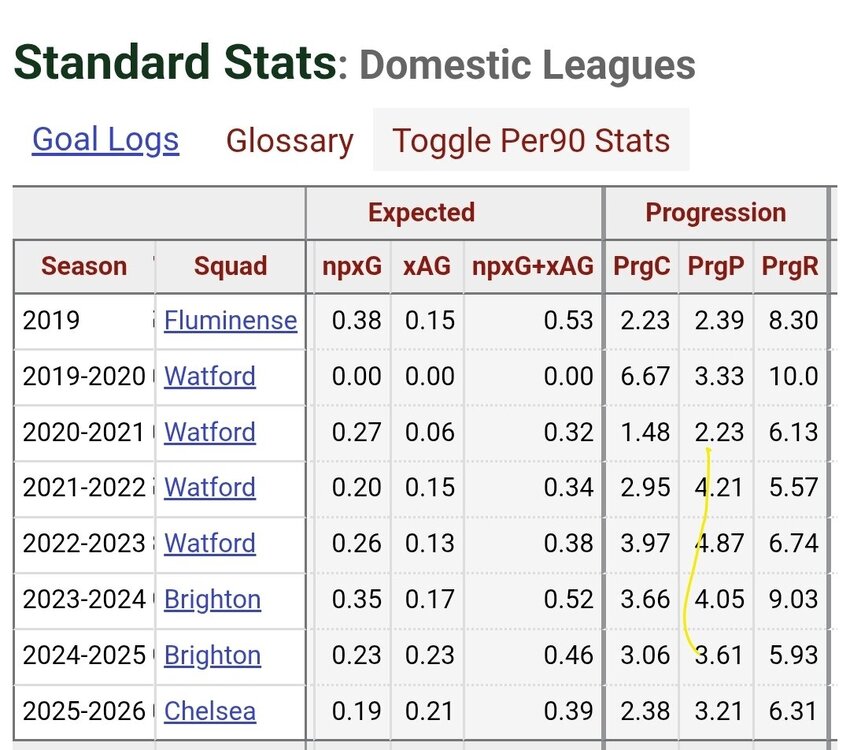Sort by PrgP column header

point(716,266)
